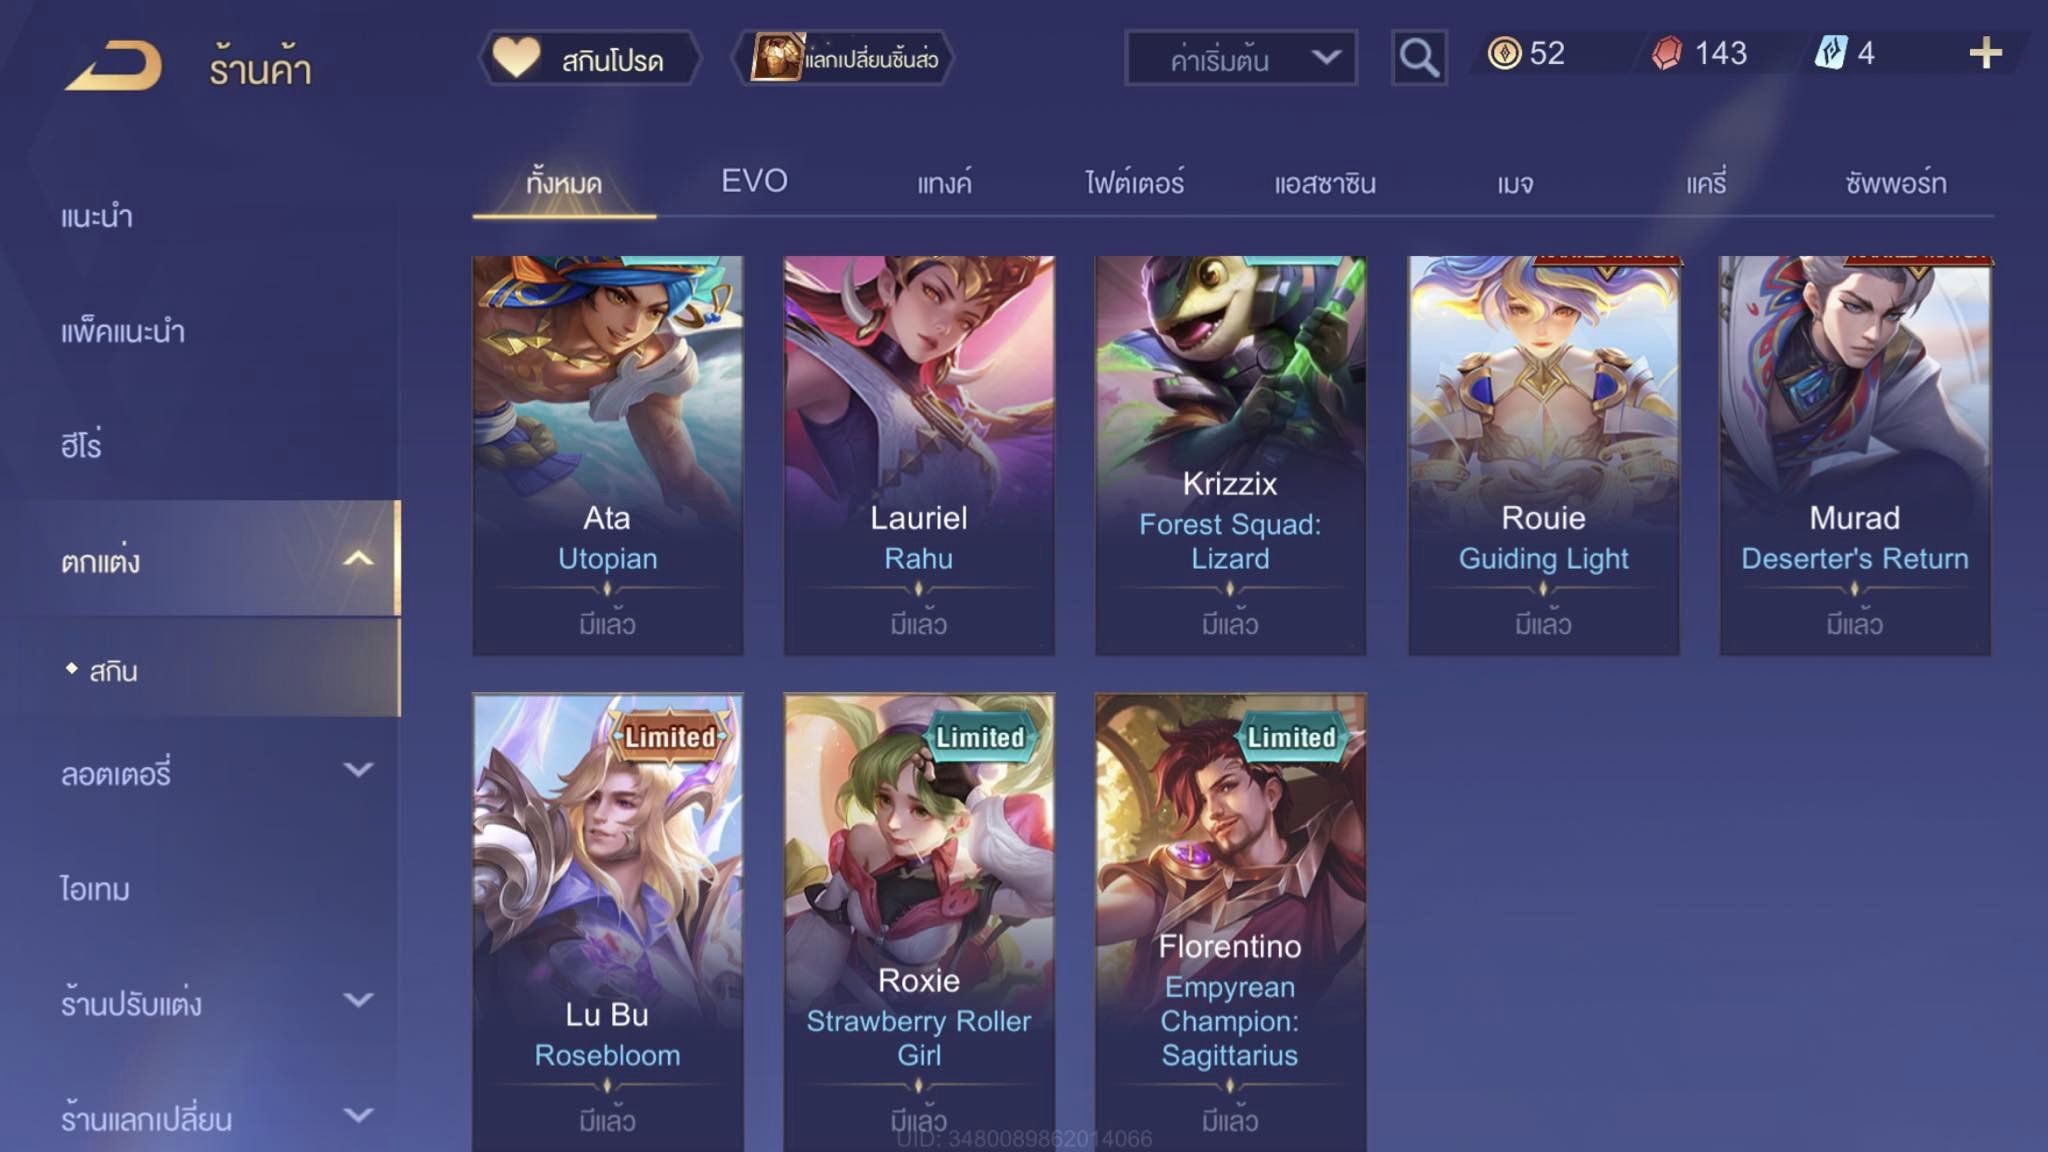Open the skin fragment exchange chest icon
The image size is (2048, 1152).
[776, 58]
